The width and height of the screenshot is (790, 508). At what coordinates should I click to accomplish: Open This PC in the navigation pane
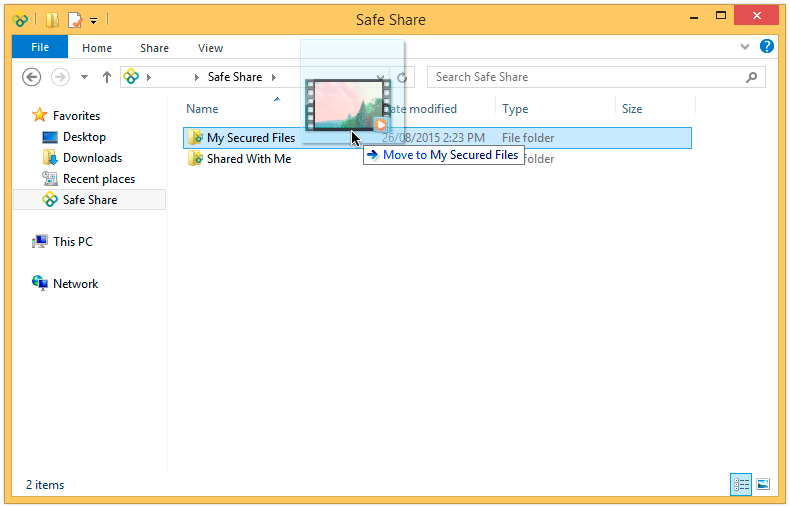(73, 241)
